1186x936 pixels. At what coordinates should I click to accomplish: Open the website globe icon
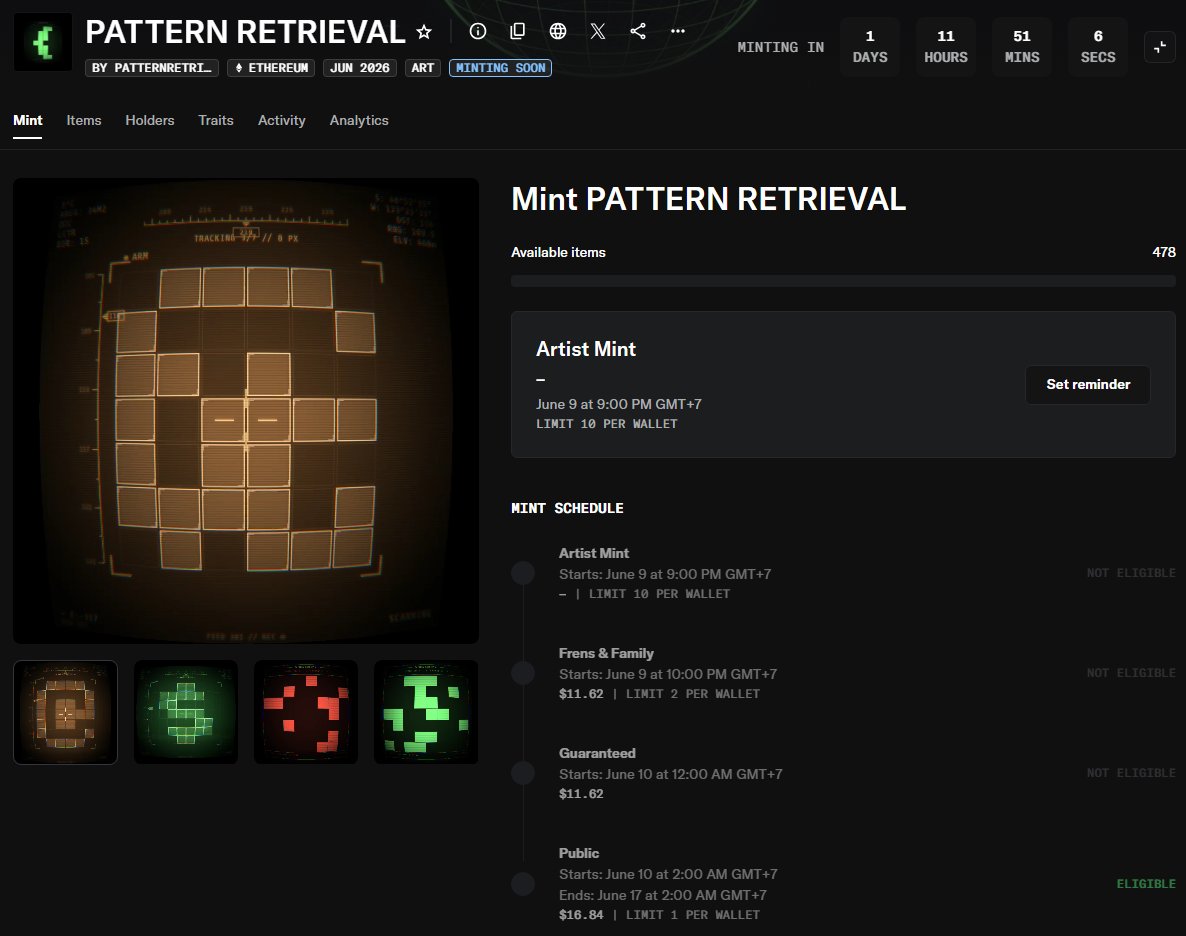(x=558, y=31)
